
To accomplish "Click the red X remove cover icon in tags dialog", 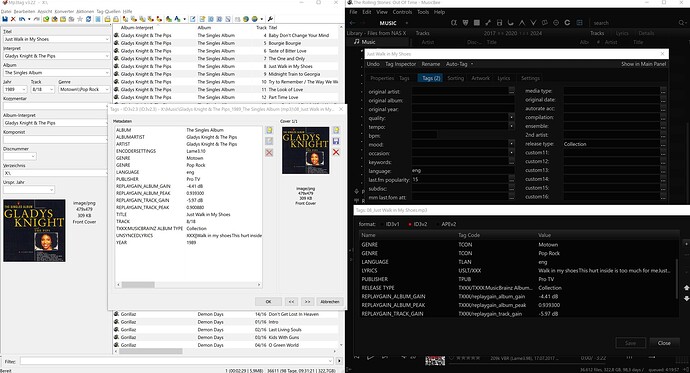I will (336, 152).
